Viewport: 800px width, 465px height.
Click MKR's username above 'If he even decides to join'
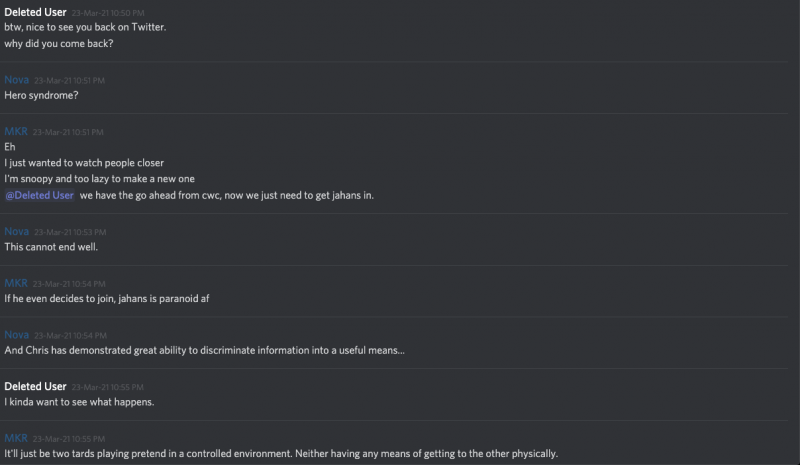click(x=16, y=283)
